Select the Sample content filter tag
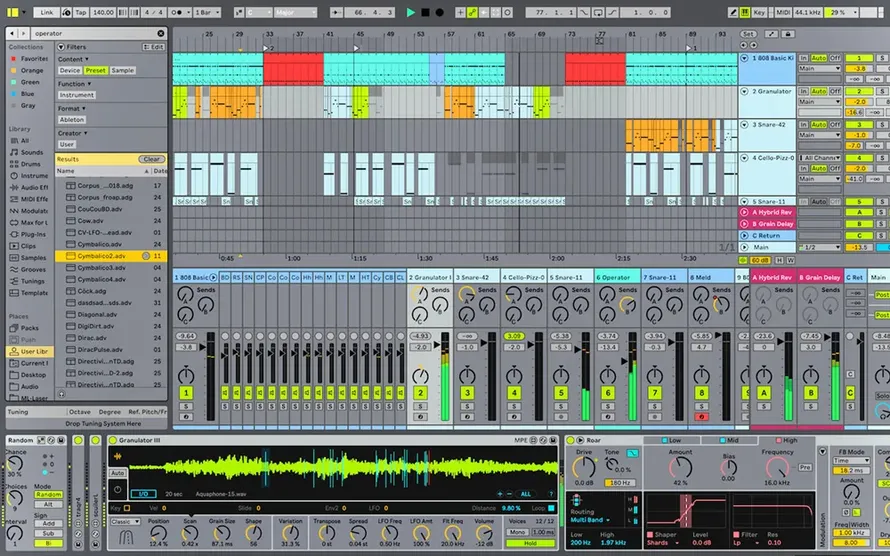This screenshot has height=556, width=890. click(123, 70)
